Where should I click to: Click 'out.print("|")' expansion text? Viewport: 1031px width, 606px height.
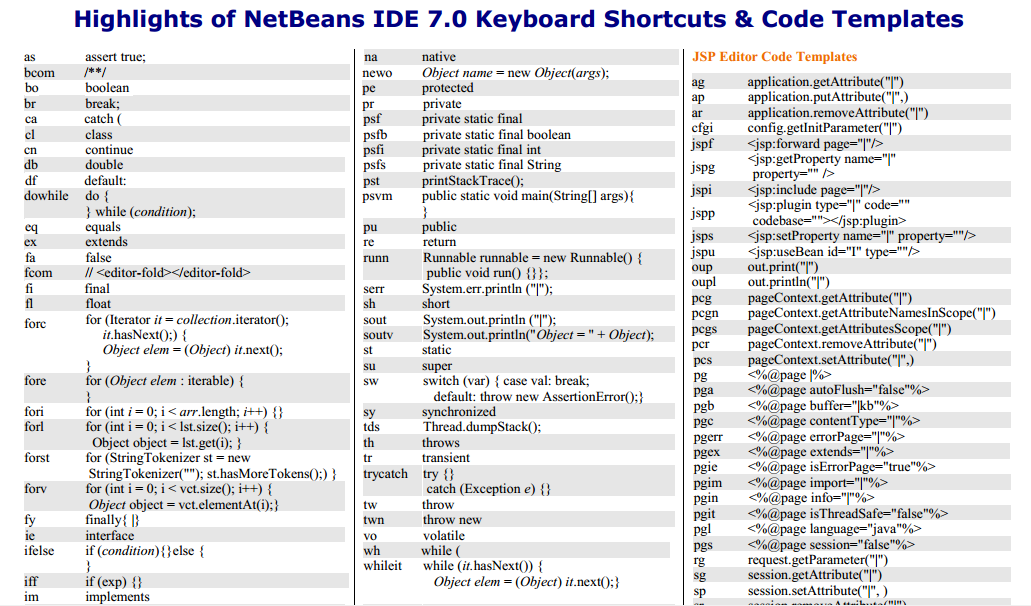coord(782,267)
